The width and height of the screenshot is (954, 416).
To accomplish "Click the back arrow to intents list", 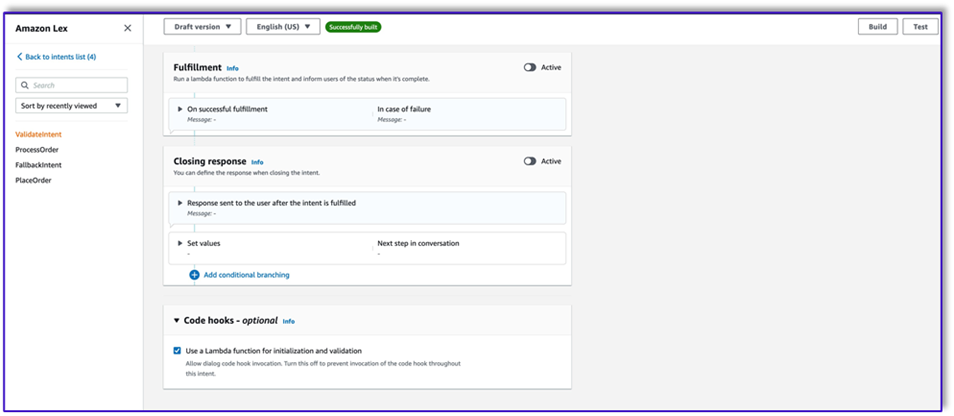I will coord(19,57).
